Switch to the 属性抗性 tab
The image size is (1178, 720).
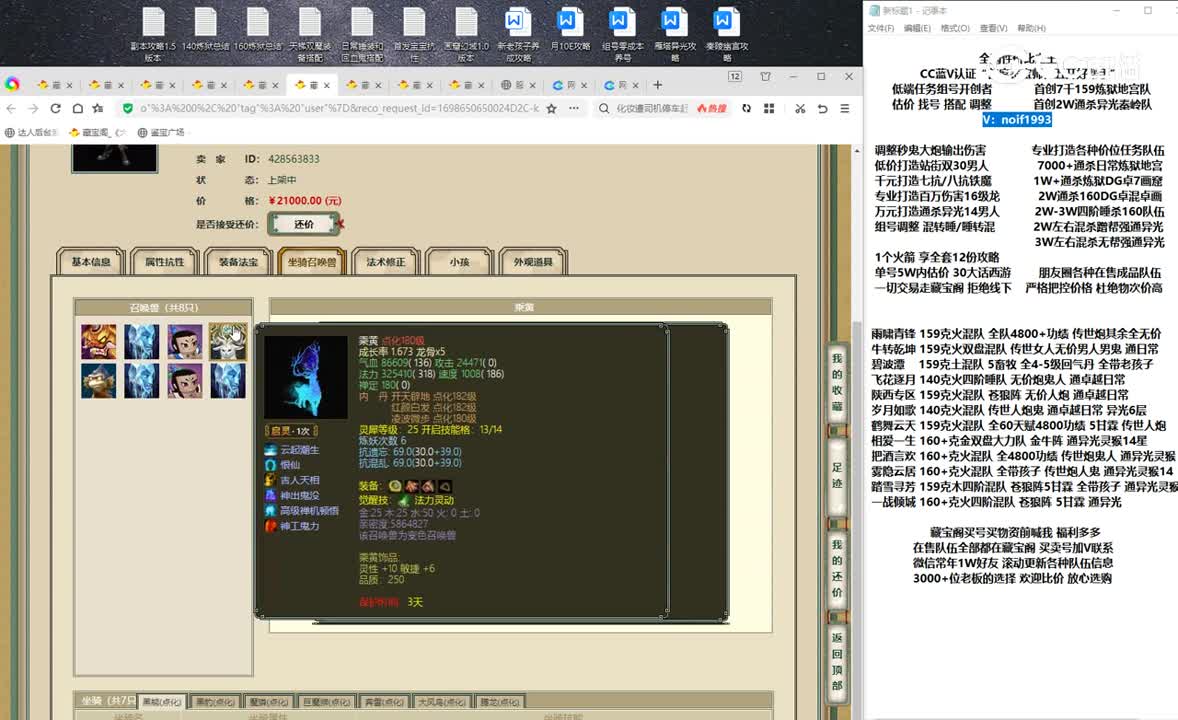click(165, 262)
